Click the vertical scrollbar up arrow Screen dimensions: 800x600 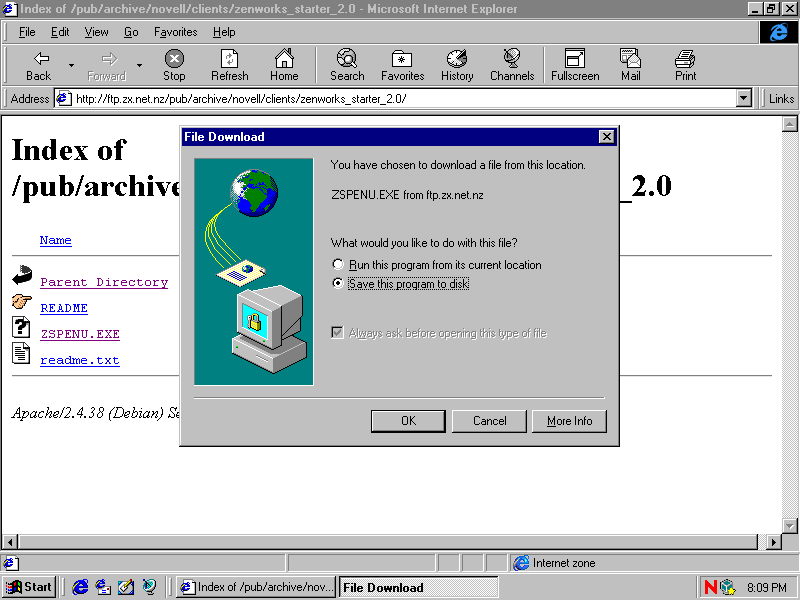coord(790,124)
